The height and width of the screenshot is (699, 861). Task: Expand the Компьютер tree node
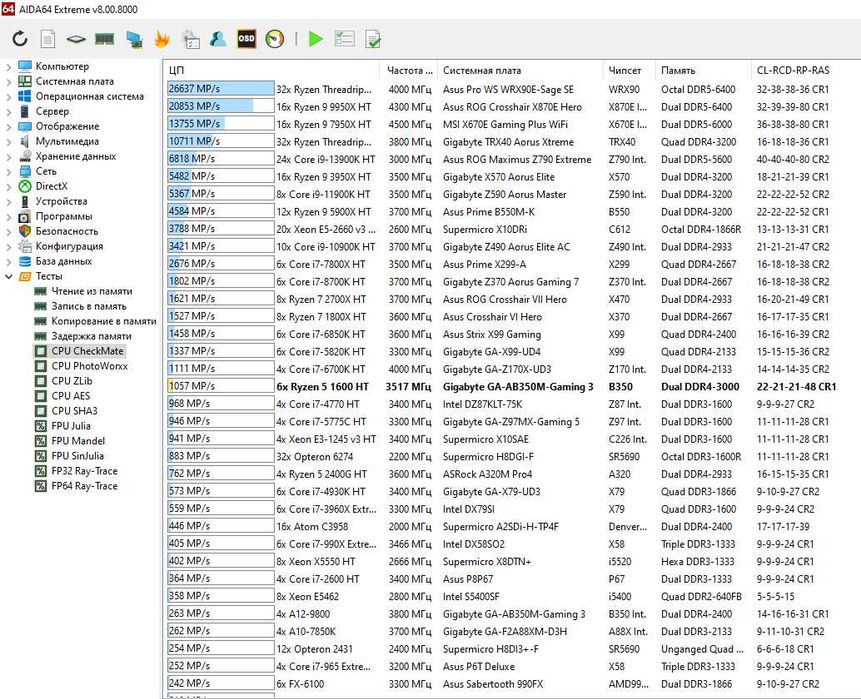click(x=8, y=67)
